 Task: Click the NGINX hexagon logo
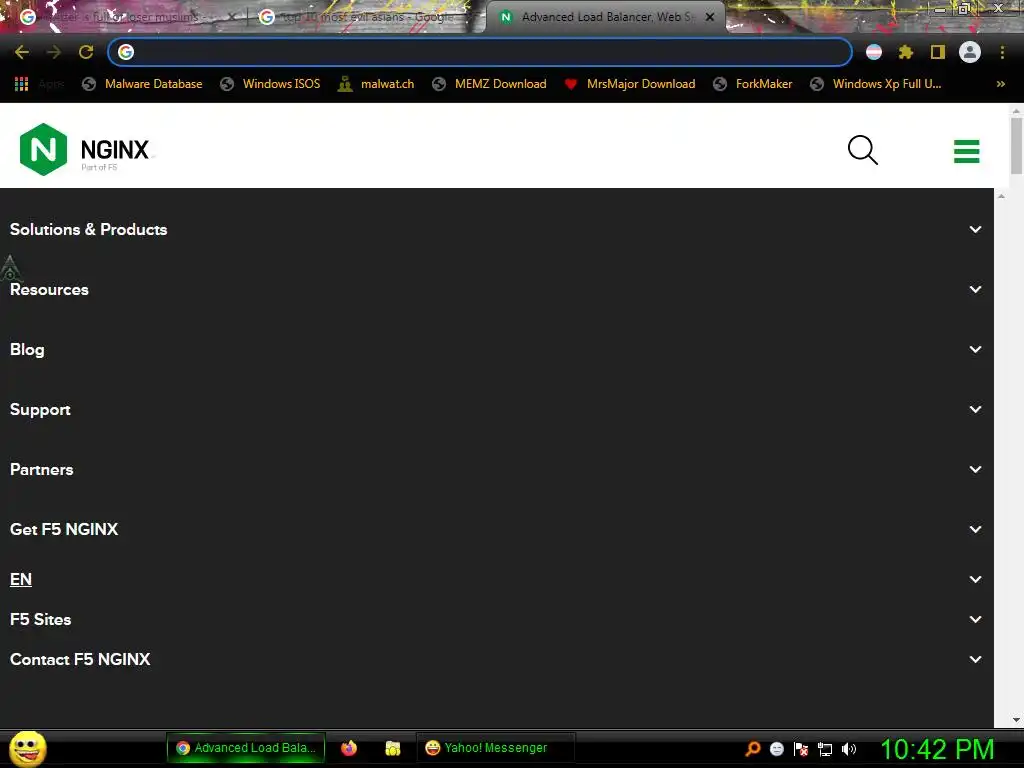tap(44, 150)
